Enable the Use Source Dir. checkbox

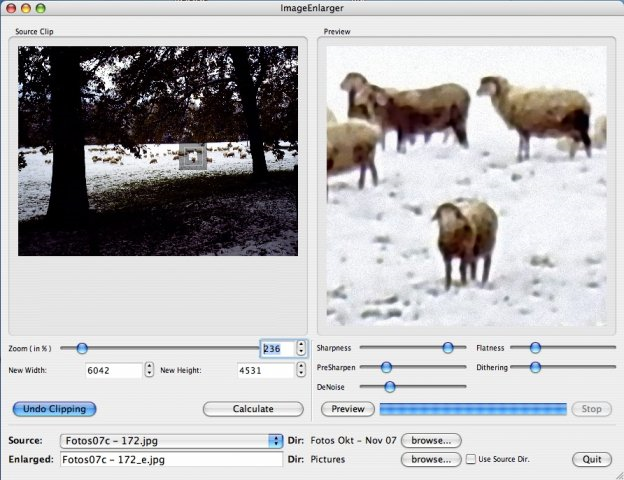[471, 460]
